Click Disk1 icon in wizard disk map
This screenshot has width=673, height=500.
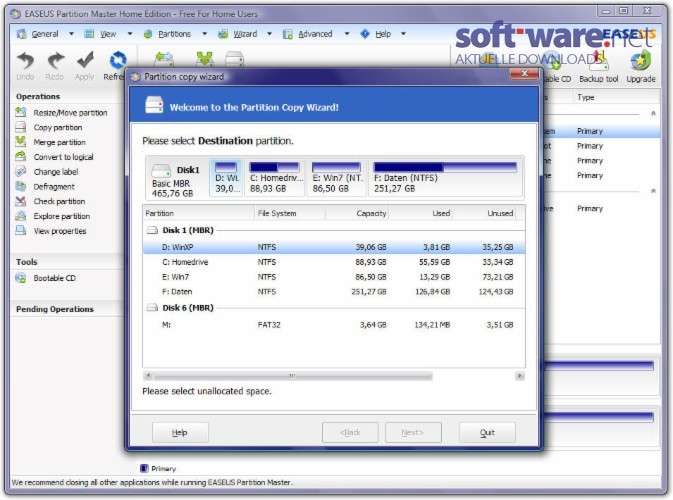tap(161, 171)
